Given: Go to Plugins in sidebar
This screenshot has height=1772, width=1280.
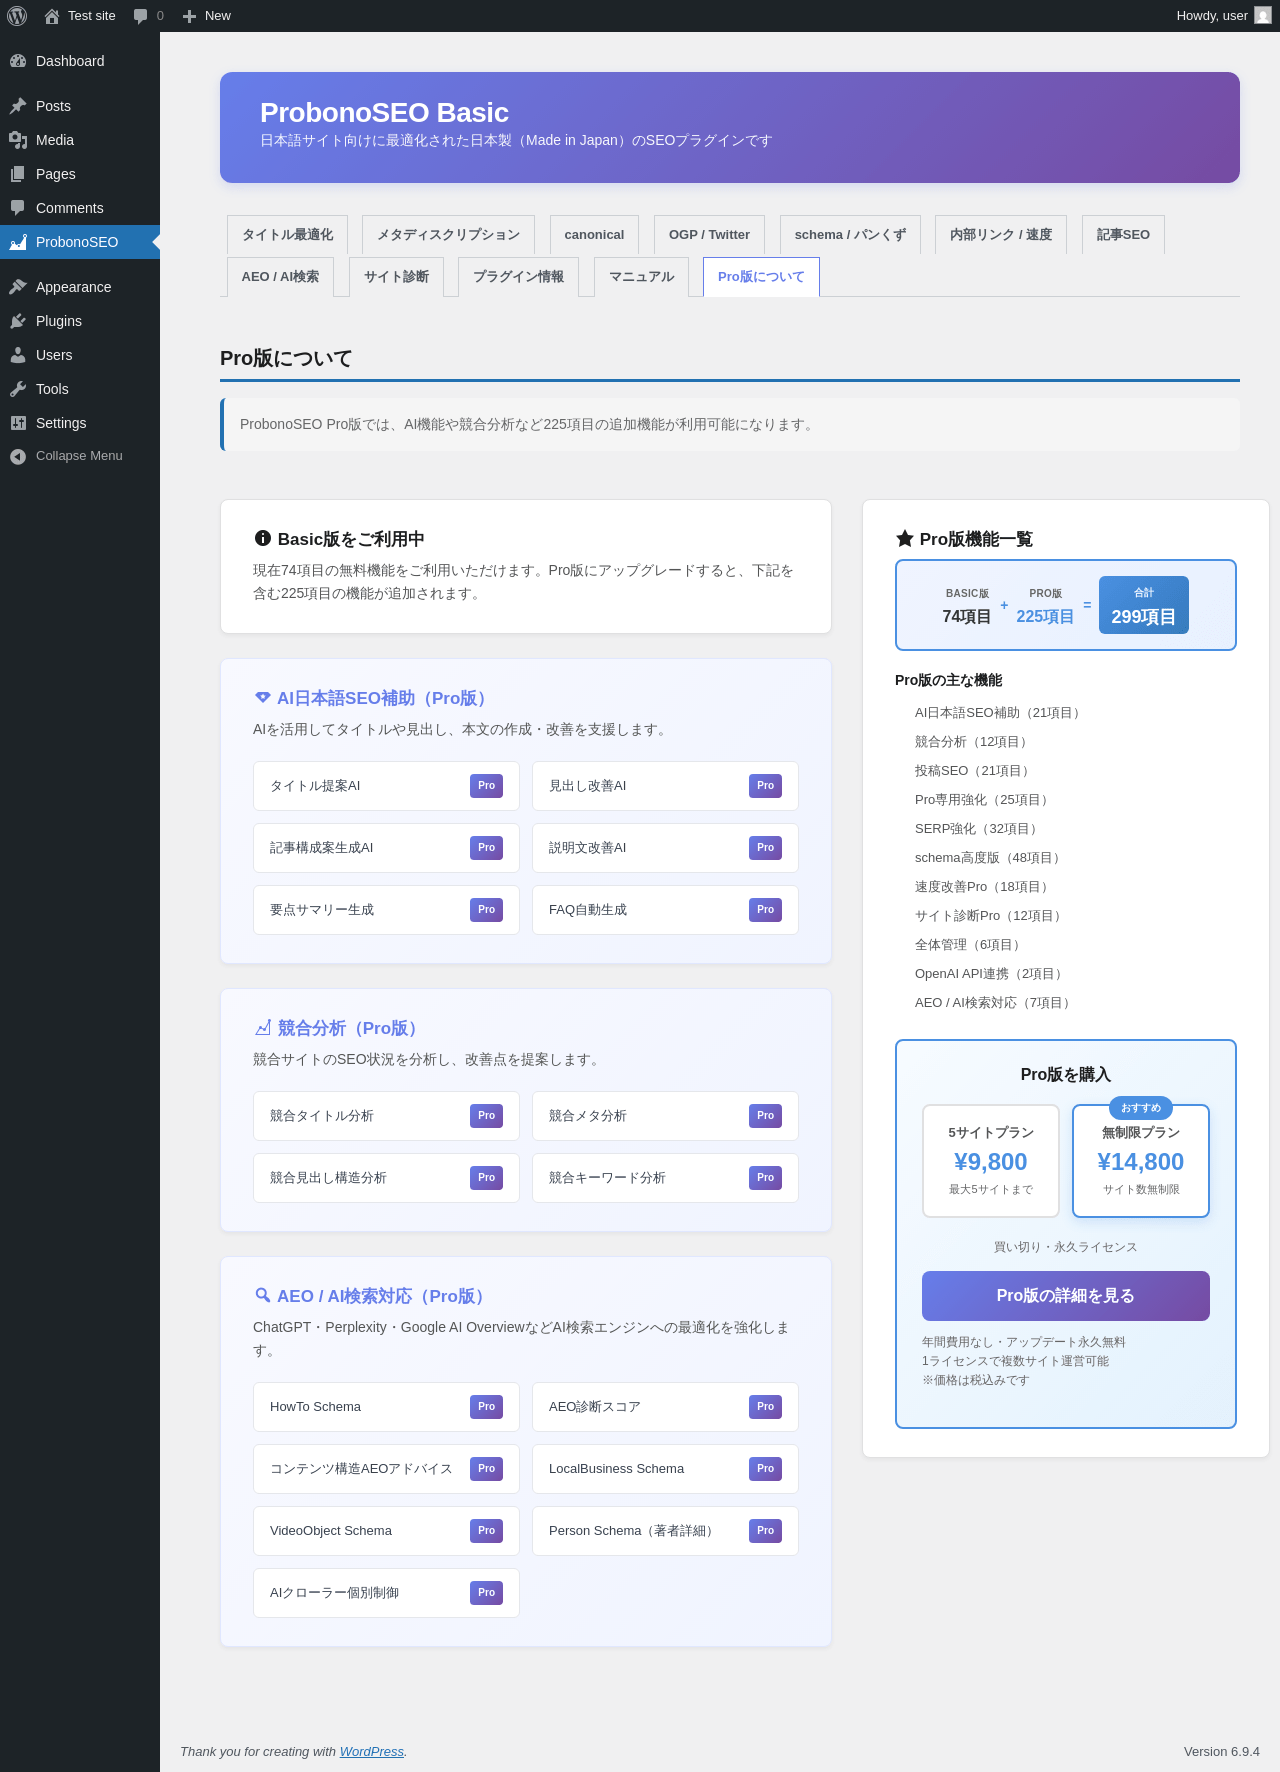Looking at the screenshot, I should pyautogui.click(x=59, y=321).
